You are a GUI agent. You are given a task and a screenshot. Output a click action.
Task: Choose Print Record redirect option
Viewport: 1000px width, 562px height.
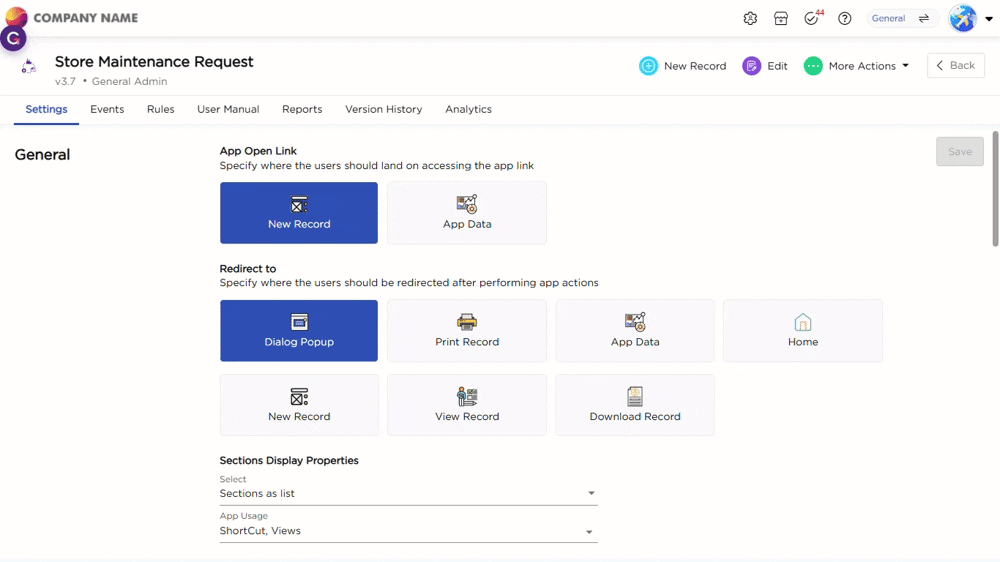point(467,331)
